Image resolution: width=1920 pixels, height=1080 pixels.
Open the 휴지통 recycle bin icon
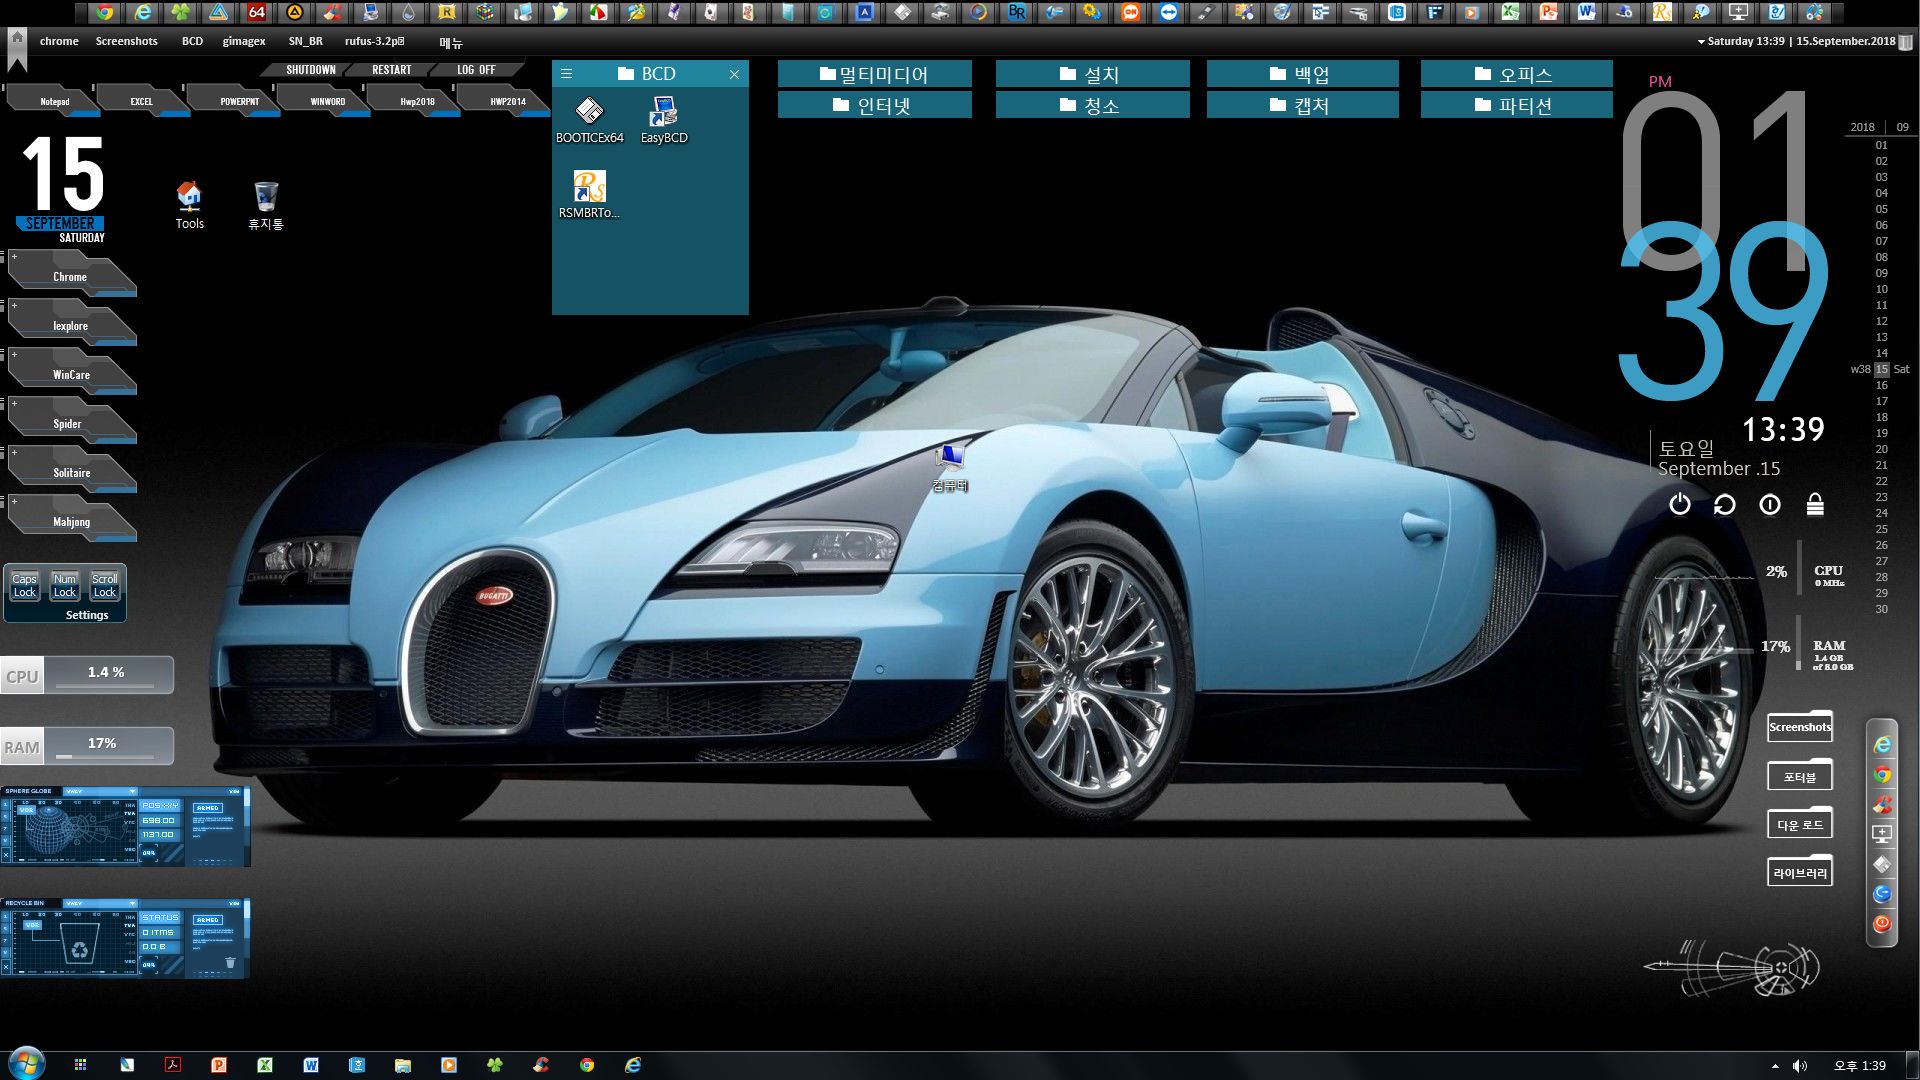[266, 205]
